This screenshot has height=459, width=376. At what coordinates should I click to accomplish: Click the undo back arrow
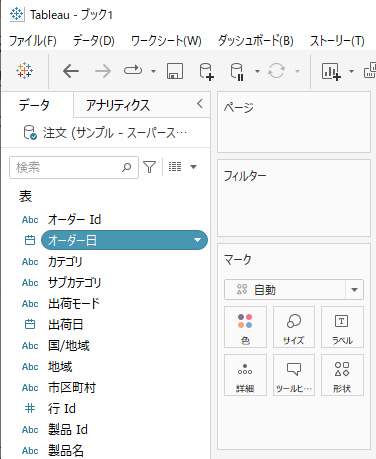pos(71,71)
